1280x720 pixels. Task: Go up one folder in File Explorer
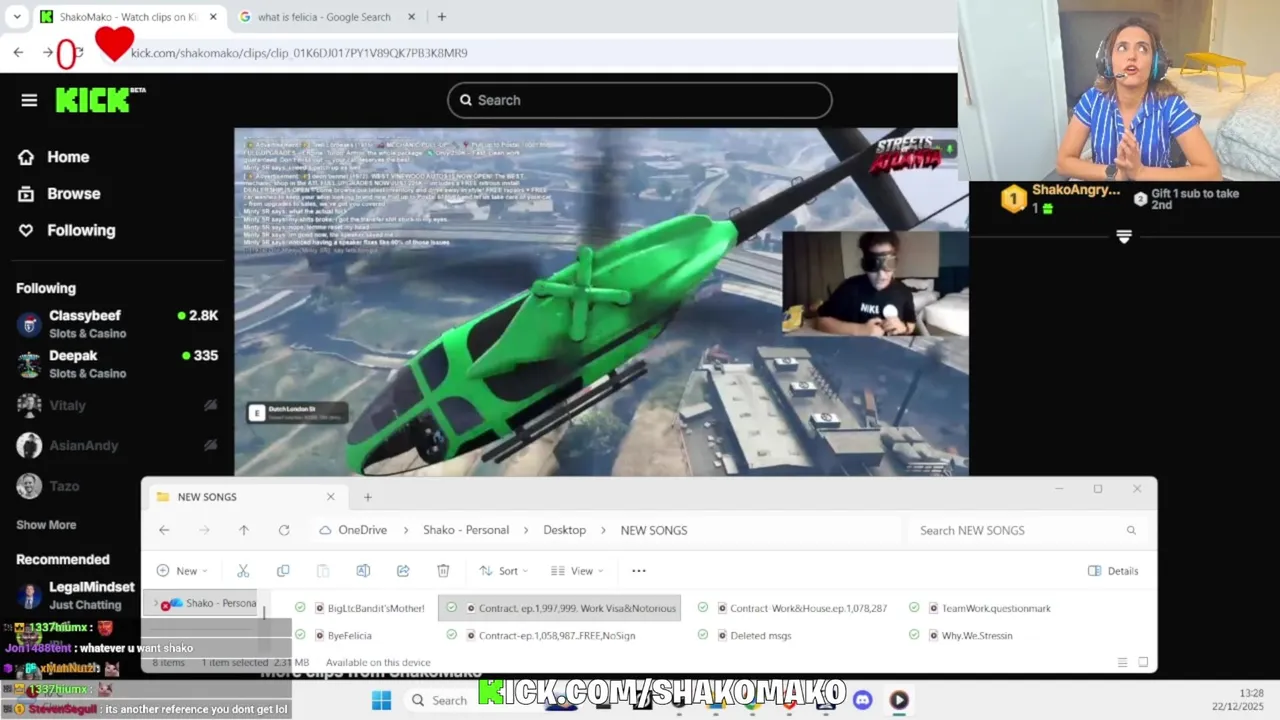[243, 530]
